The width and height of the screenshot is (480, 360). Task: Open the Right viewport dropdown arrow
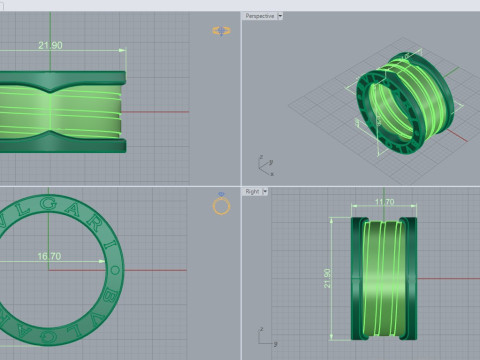pyautogui.click(x=265, y=192)
